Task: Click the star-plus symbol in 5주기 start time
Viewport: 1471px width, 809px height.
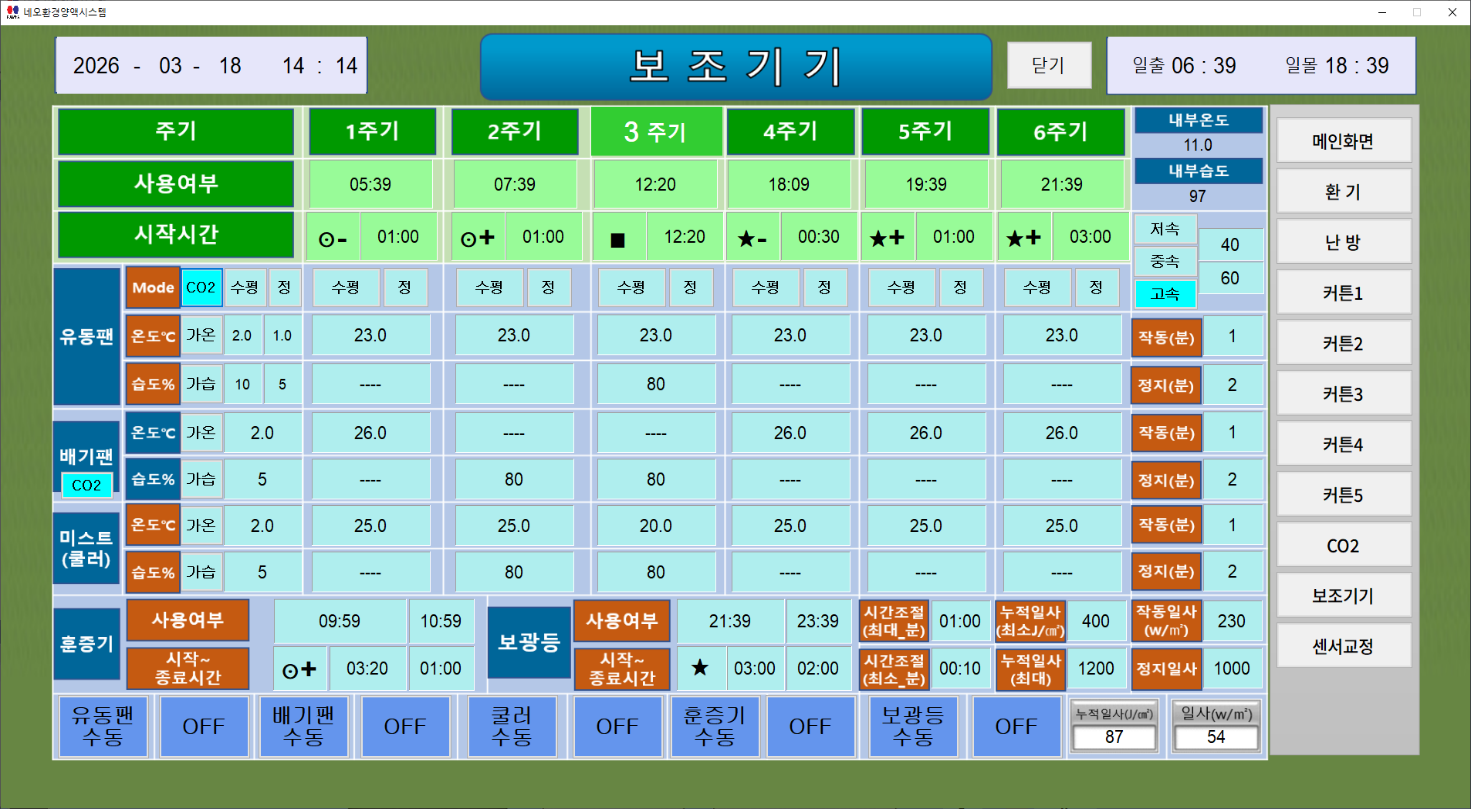Action: (888, 238)
